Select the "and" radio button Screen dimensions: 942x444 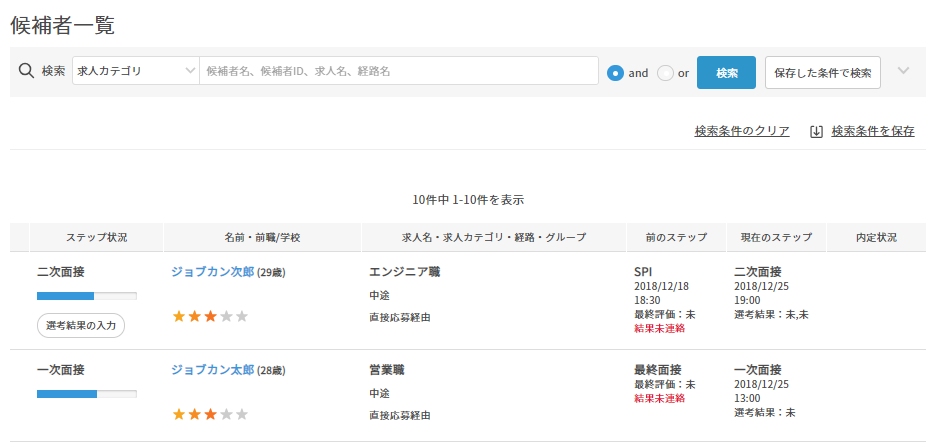pyautogui.click(x=616, y=72)
